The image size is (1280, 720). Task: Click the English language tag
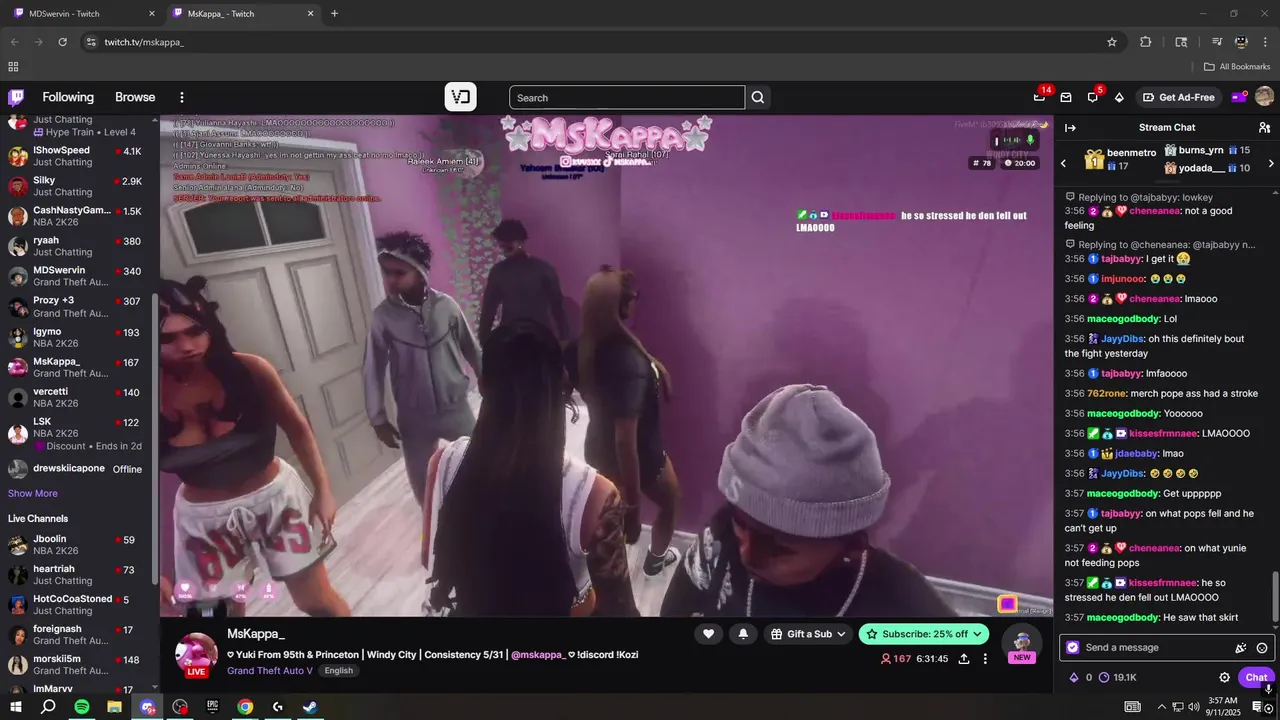pyautogui.click(x=338, y=670)
